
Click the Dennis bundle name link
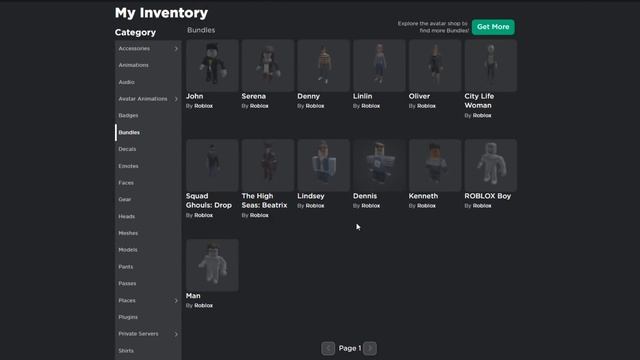(x=365, y=196)
